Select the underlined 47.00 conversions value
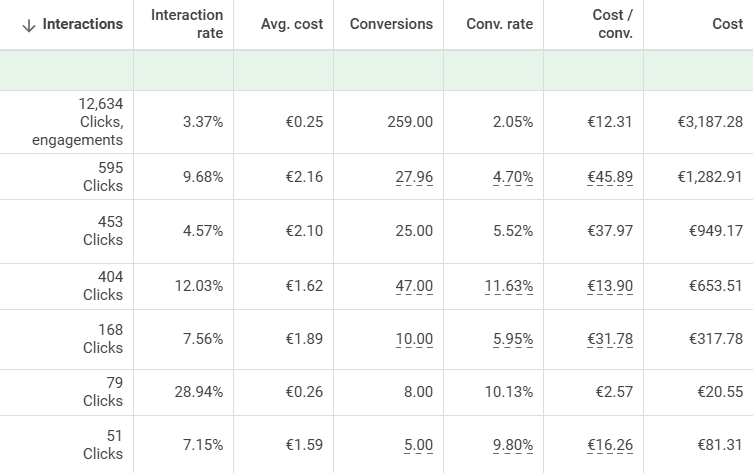 click(414, 286)
